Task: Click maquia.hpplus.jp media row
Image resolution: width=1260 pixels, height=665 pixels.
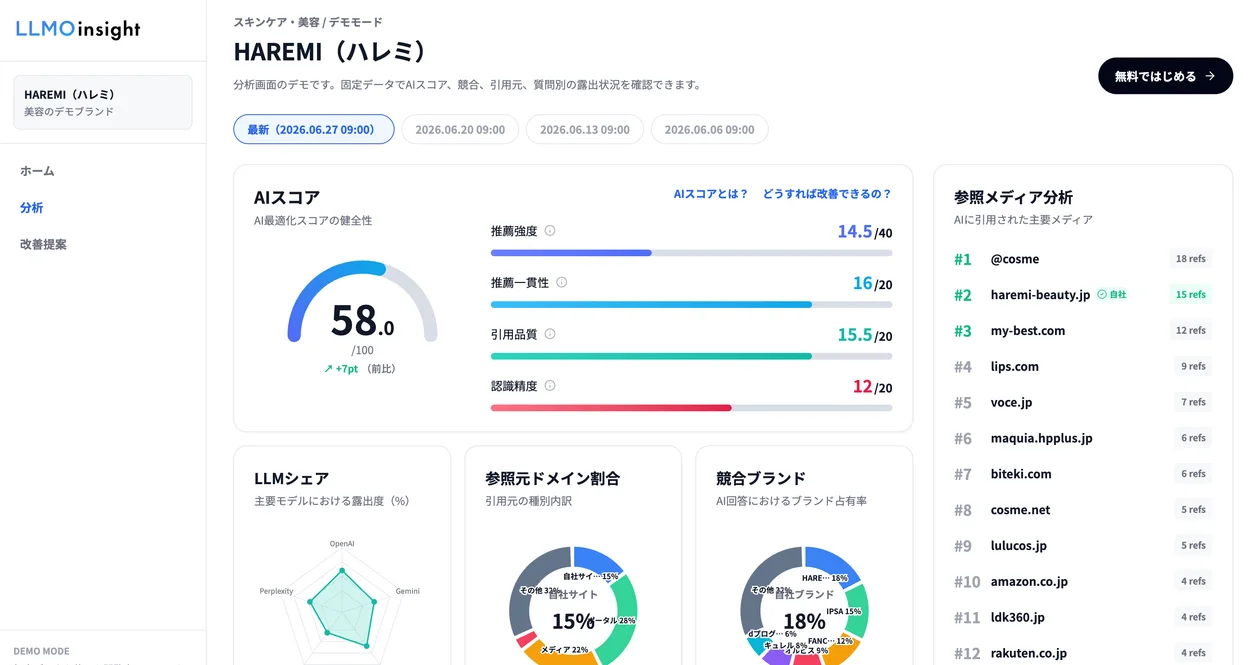Action: point(1083,438)
